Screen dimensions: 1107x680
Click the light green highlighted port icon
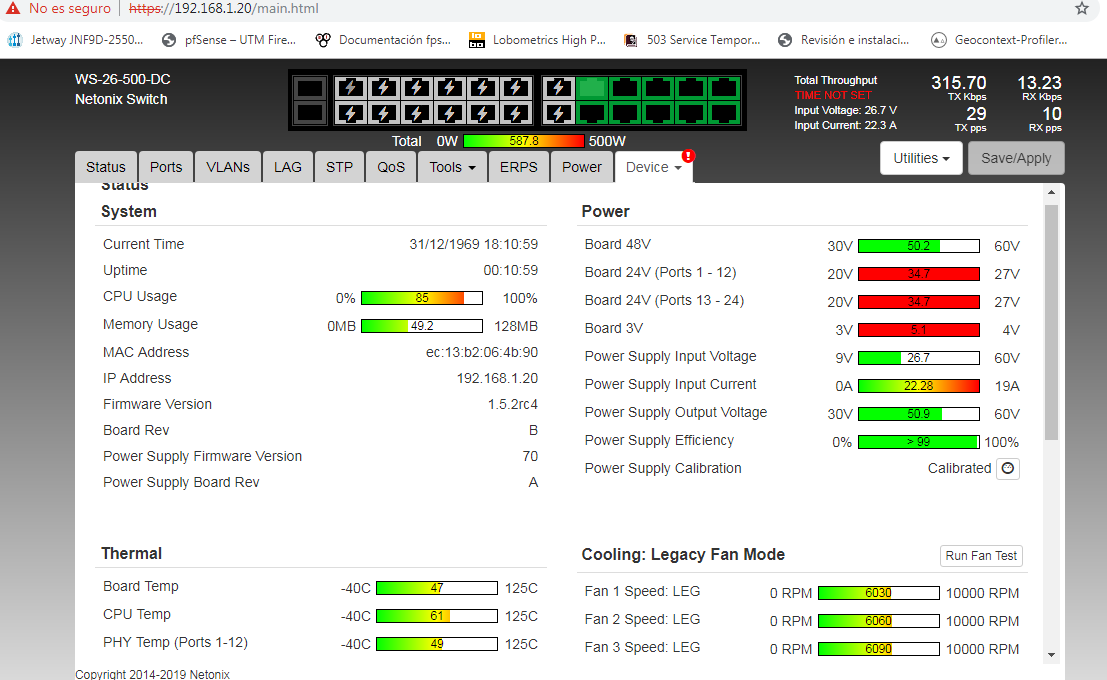[592, 88]
